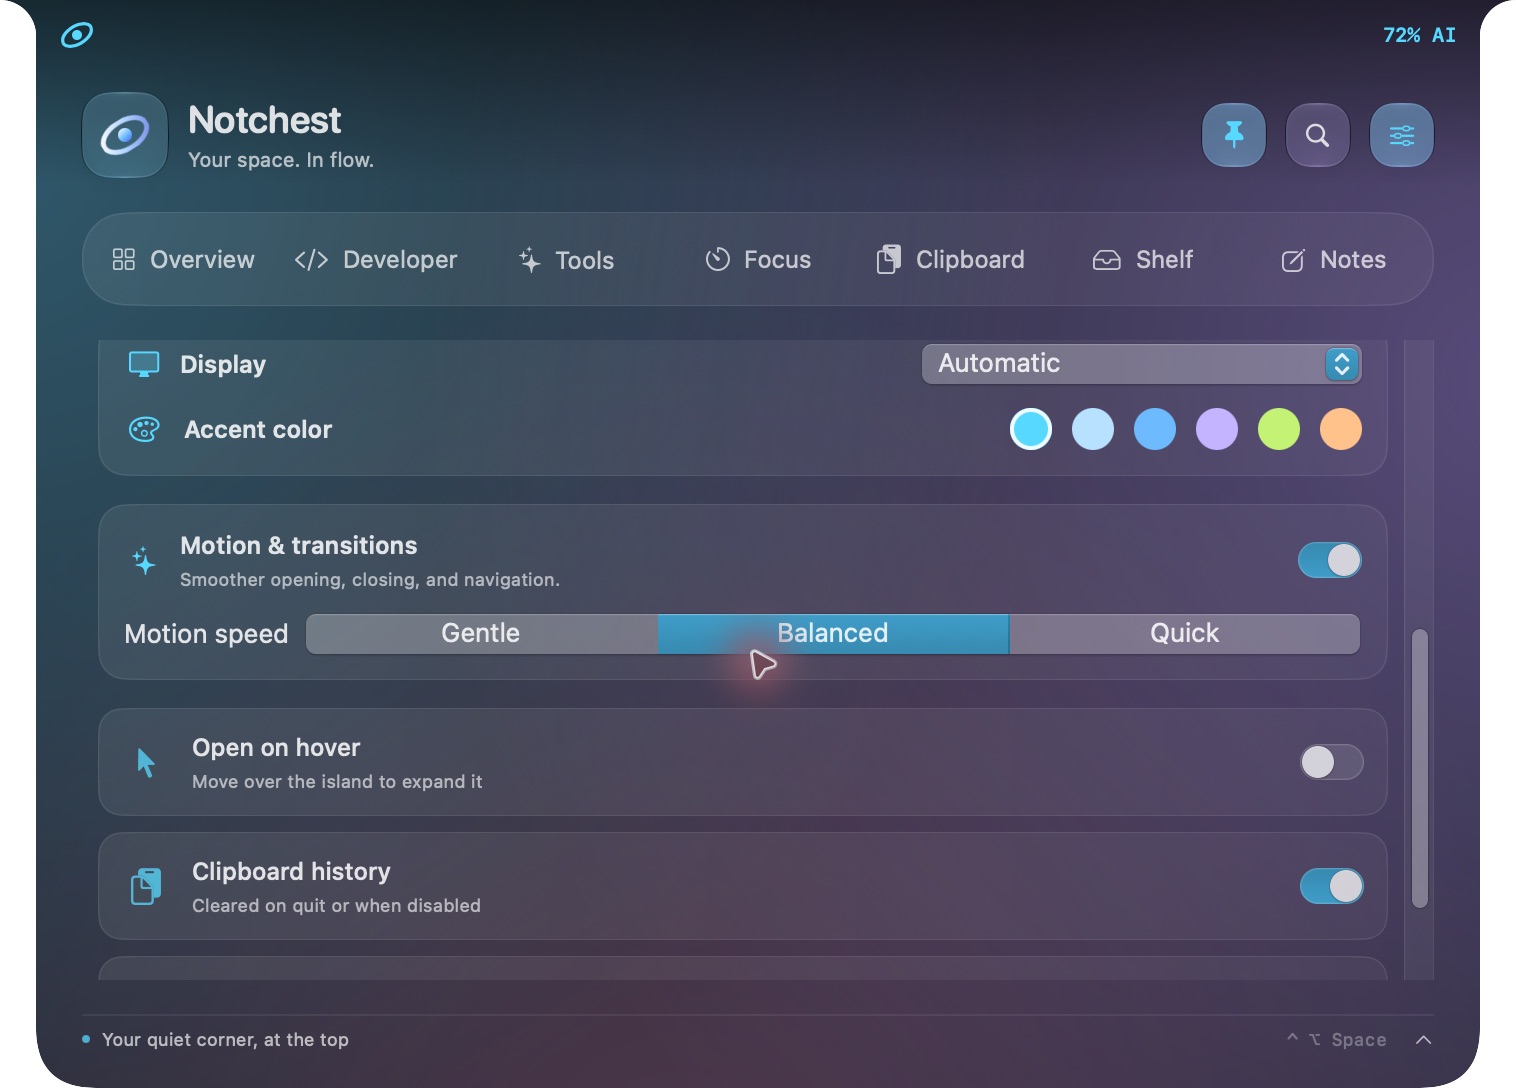Screen dimensions: 1516x1088
Task: Choose the pale blue accent color swatch
Action: tap(1093, 429)
